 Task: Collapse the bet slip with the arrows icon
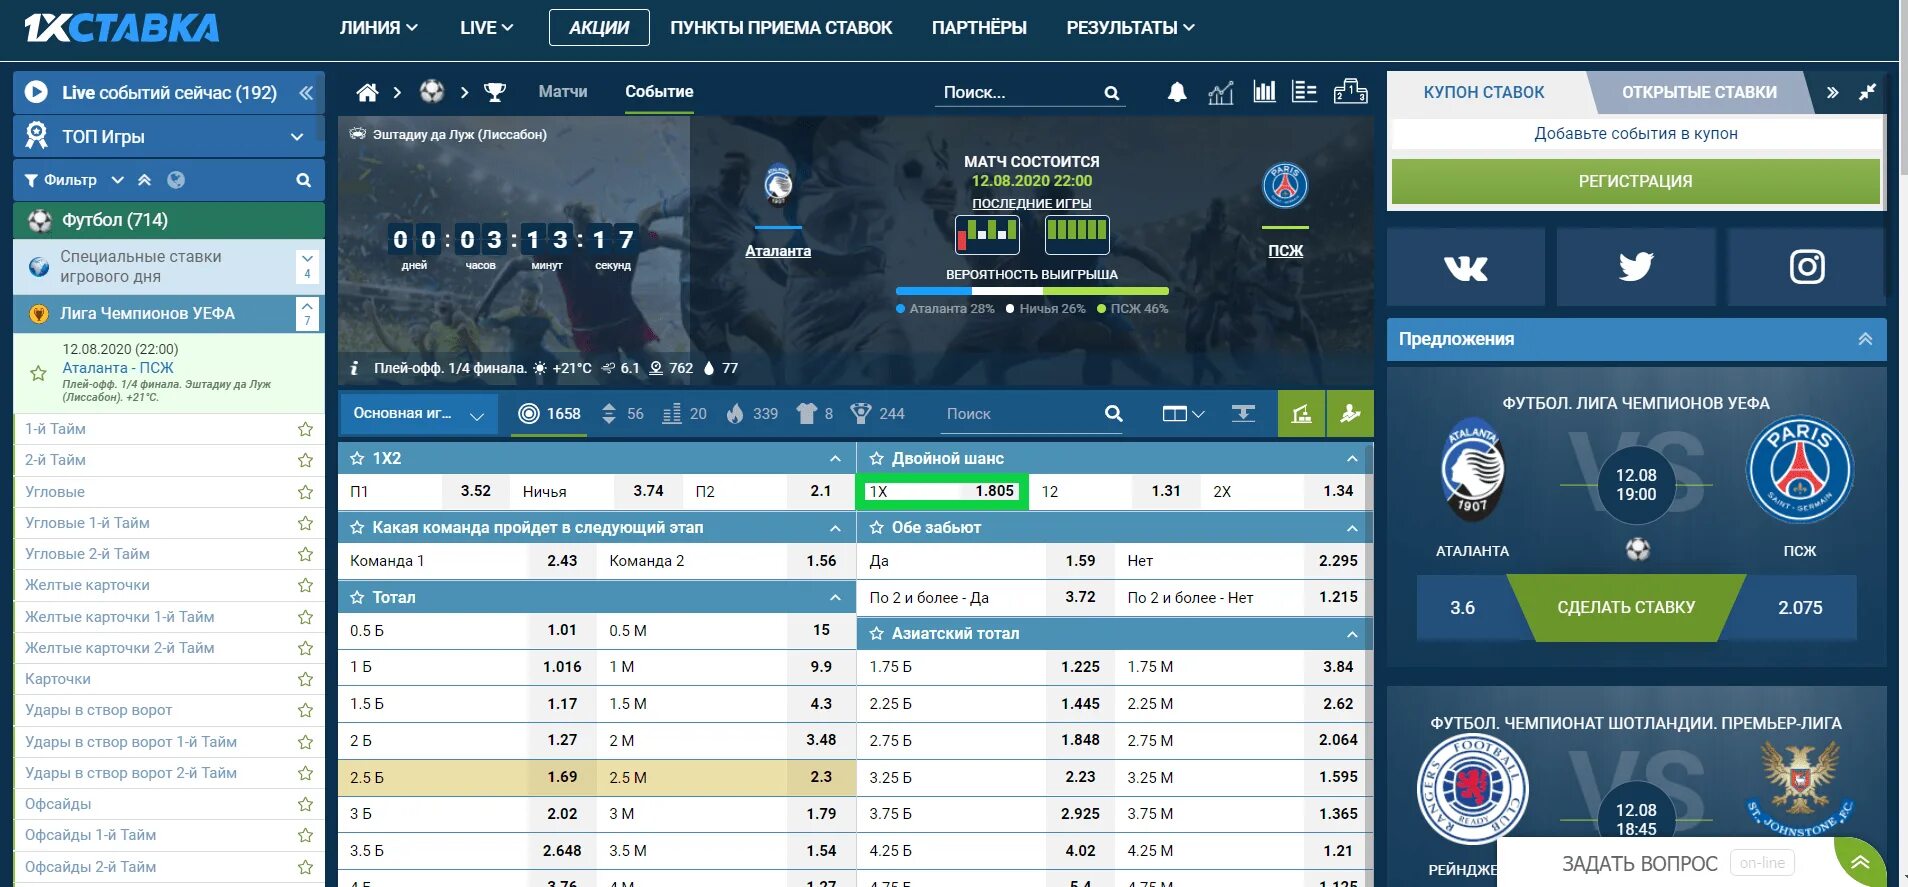[x=1867, y=92]
